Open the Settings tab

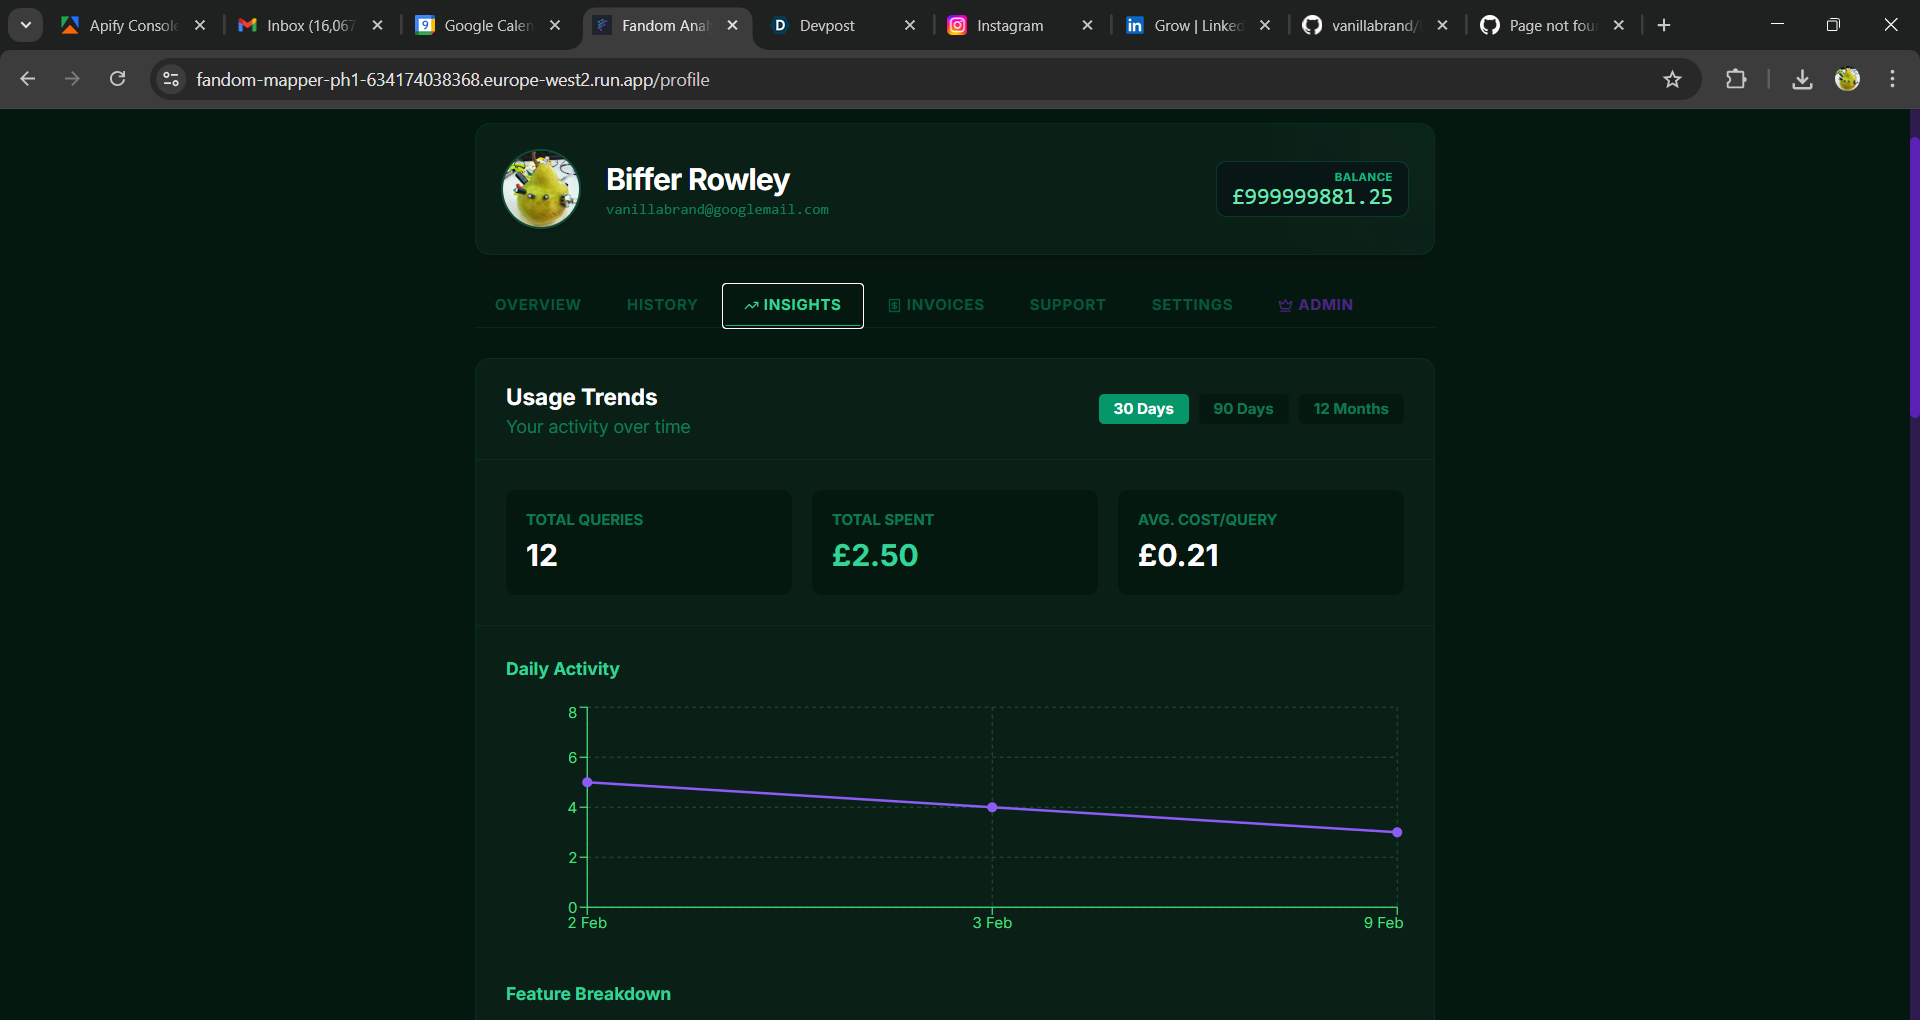click(1192, 305)
